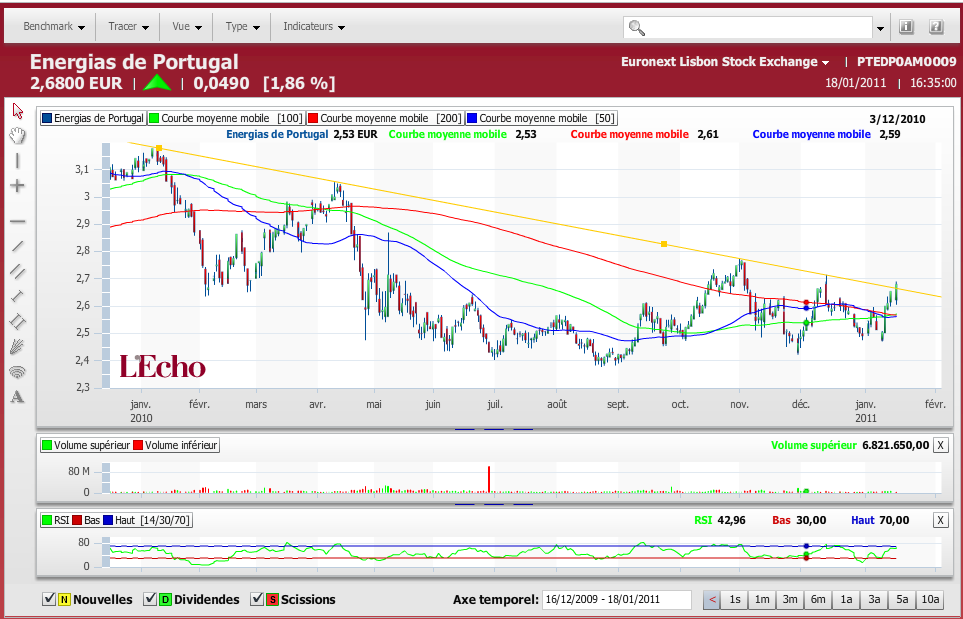Select the 3a time range
The height and width of the screenshot is (619, 963).
pyautogui.click(x=874, y=599)
